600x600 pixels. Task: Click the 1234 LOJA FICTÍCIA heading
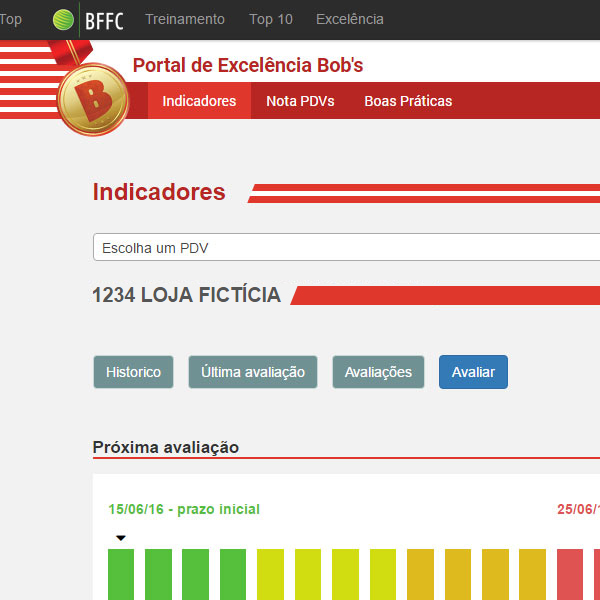click(x=187, y=295)
